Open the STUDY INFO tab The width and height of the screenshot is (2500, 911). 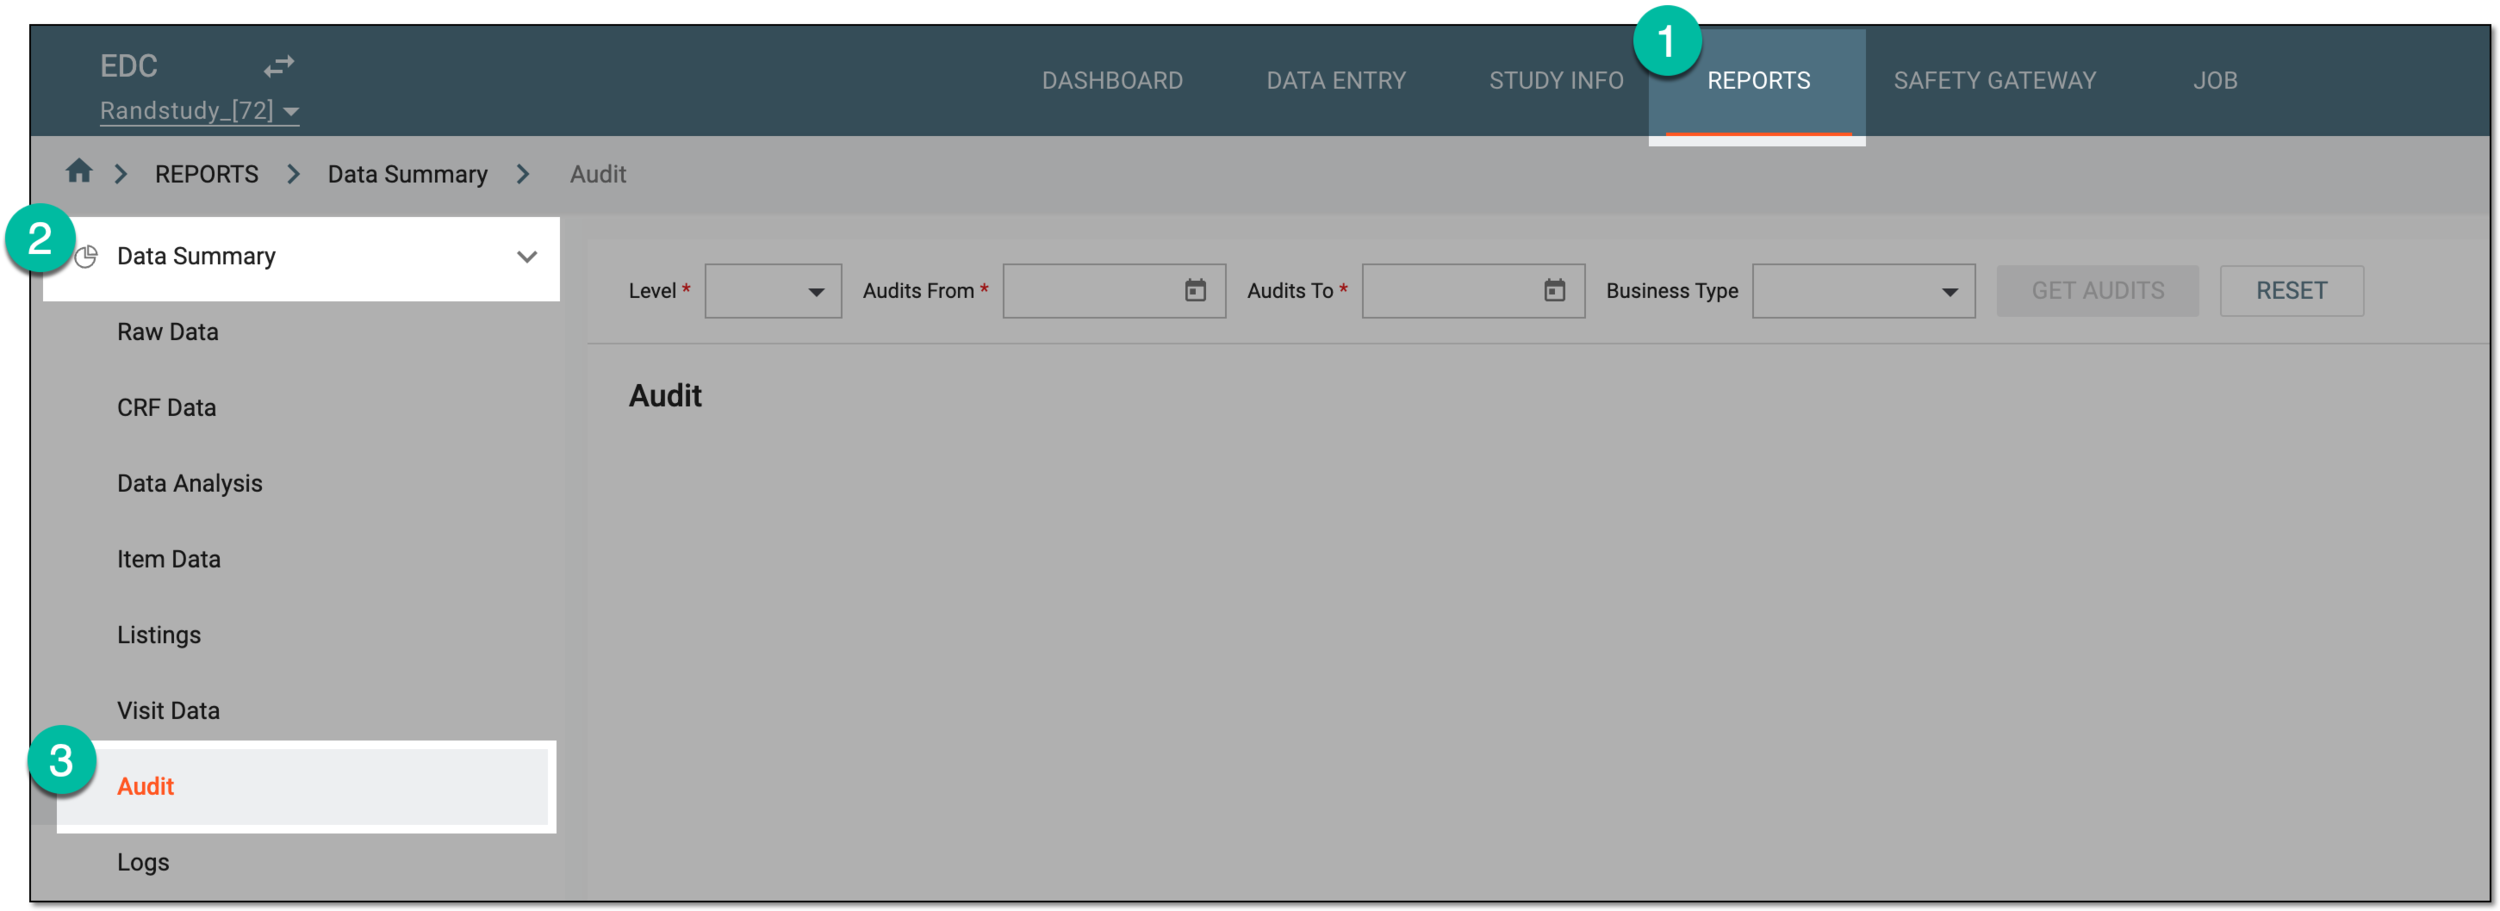1556,81
